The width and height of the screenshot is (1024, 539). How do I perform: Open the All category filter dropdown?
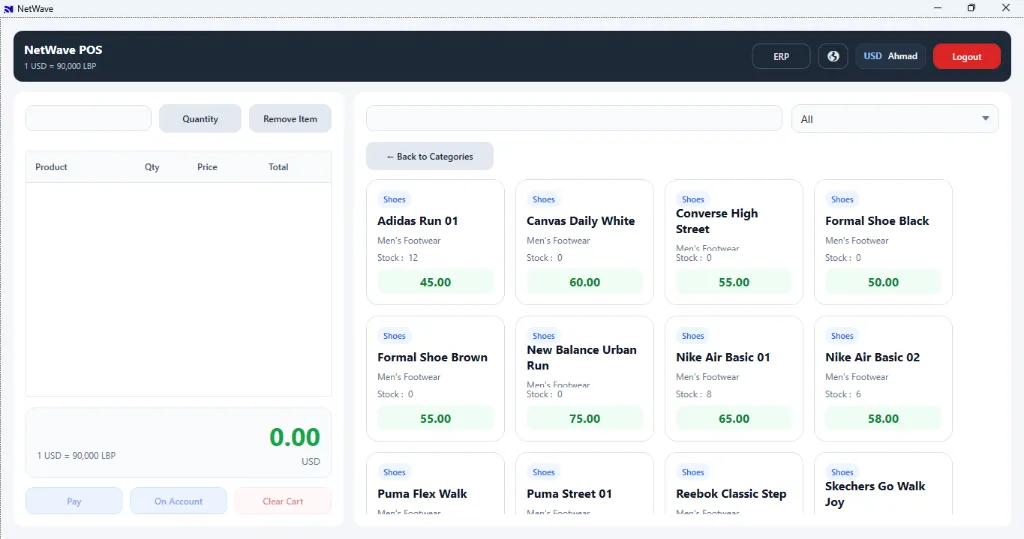(895, 119)
